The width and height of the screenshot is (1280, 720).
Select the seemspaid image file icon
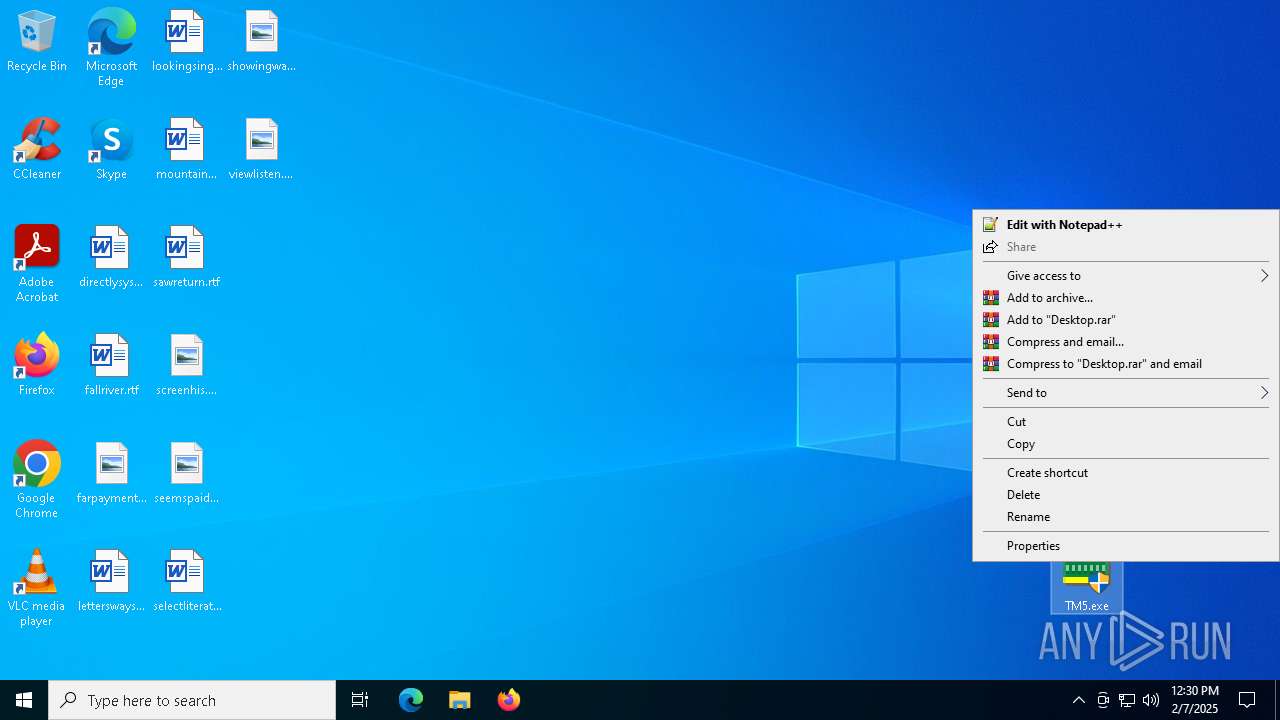(x=186, y=473)
